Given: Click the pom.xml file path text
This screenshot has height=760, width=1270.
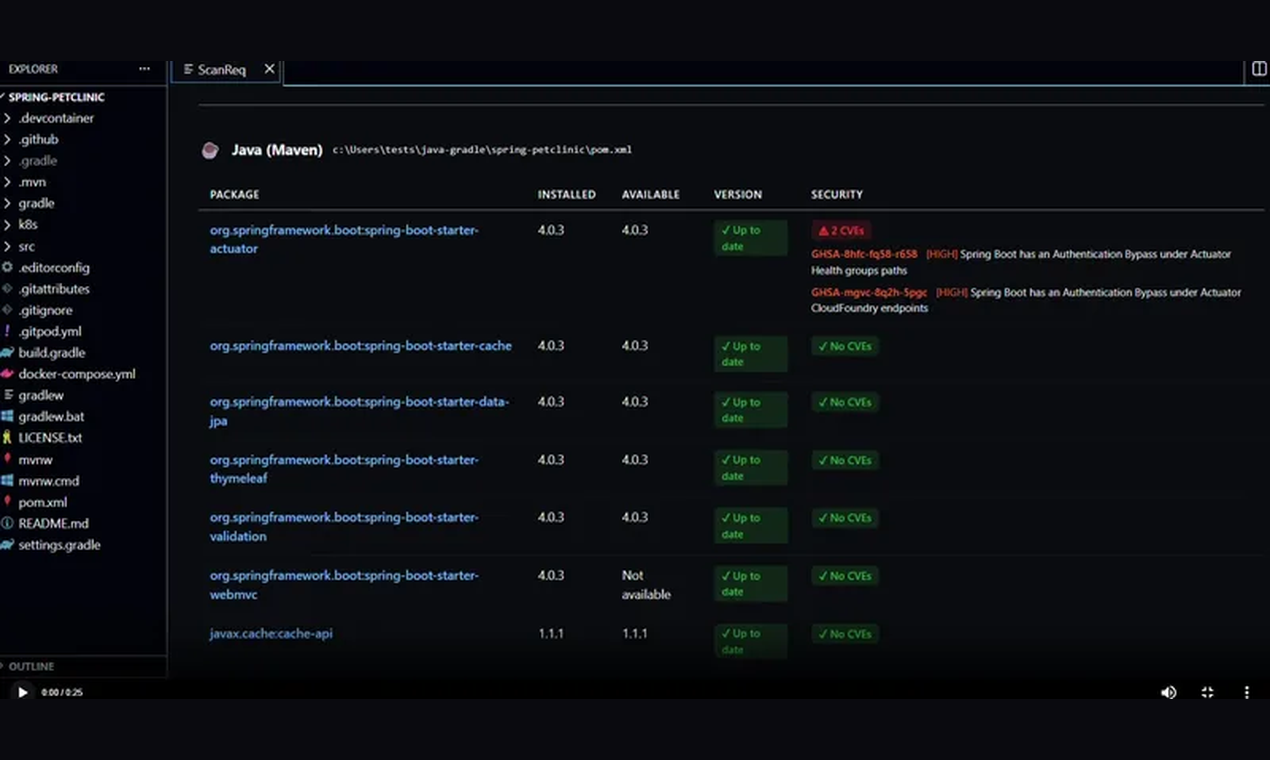Looking at the screenshot, I should tap(482, 150).
